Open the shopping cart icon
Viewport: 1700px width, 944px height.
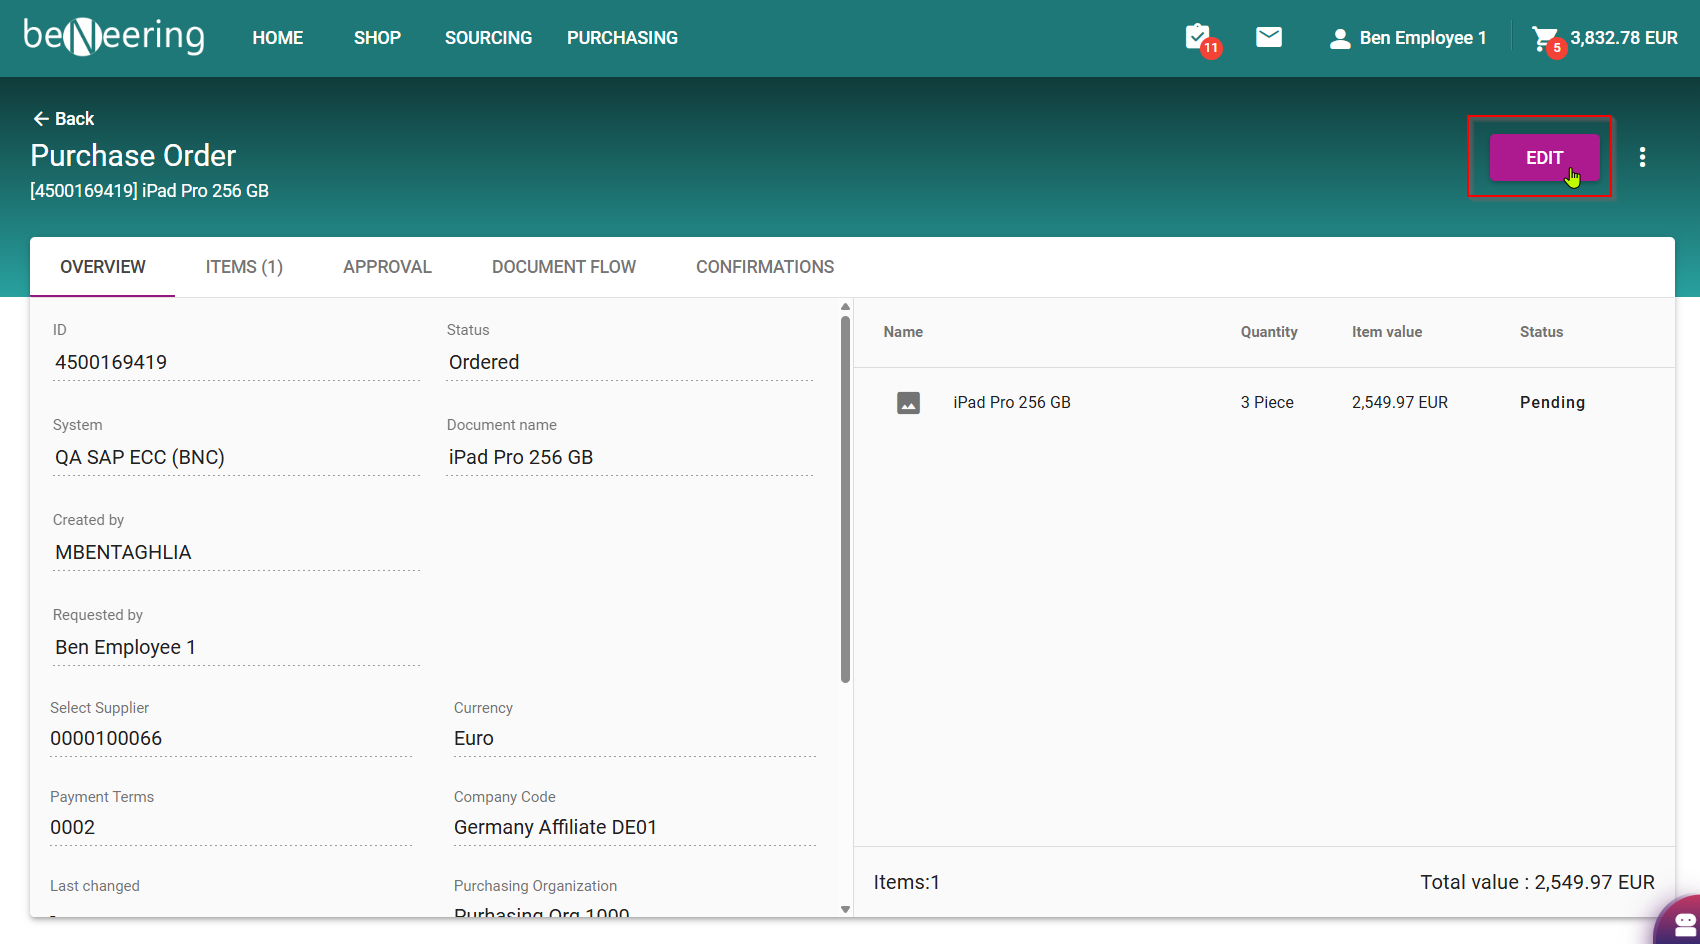coord(1545,39)
